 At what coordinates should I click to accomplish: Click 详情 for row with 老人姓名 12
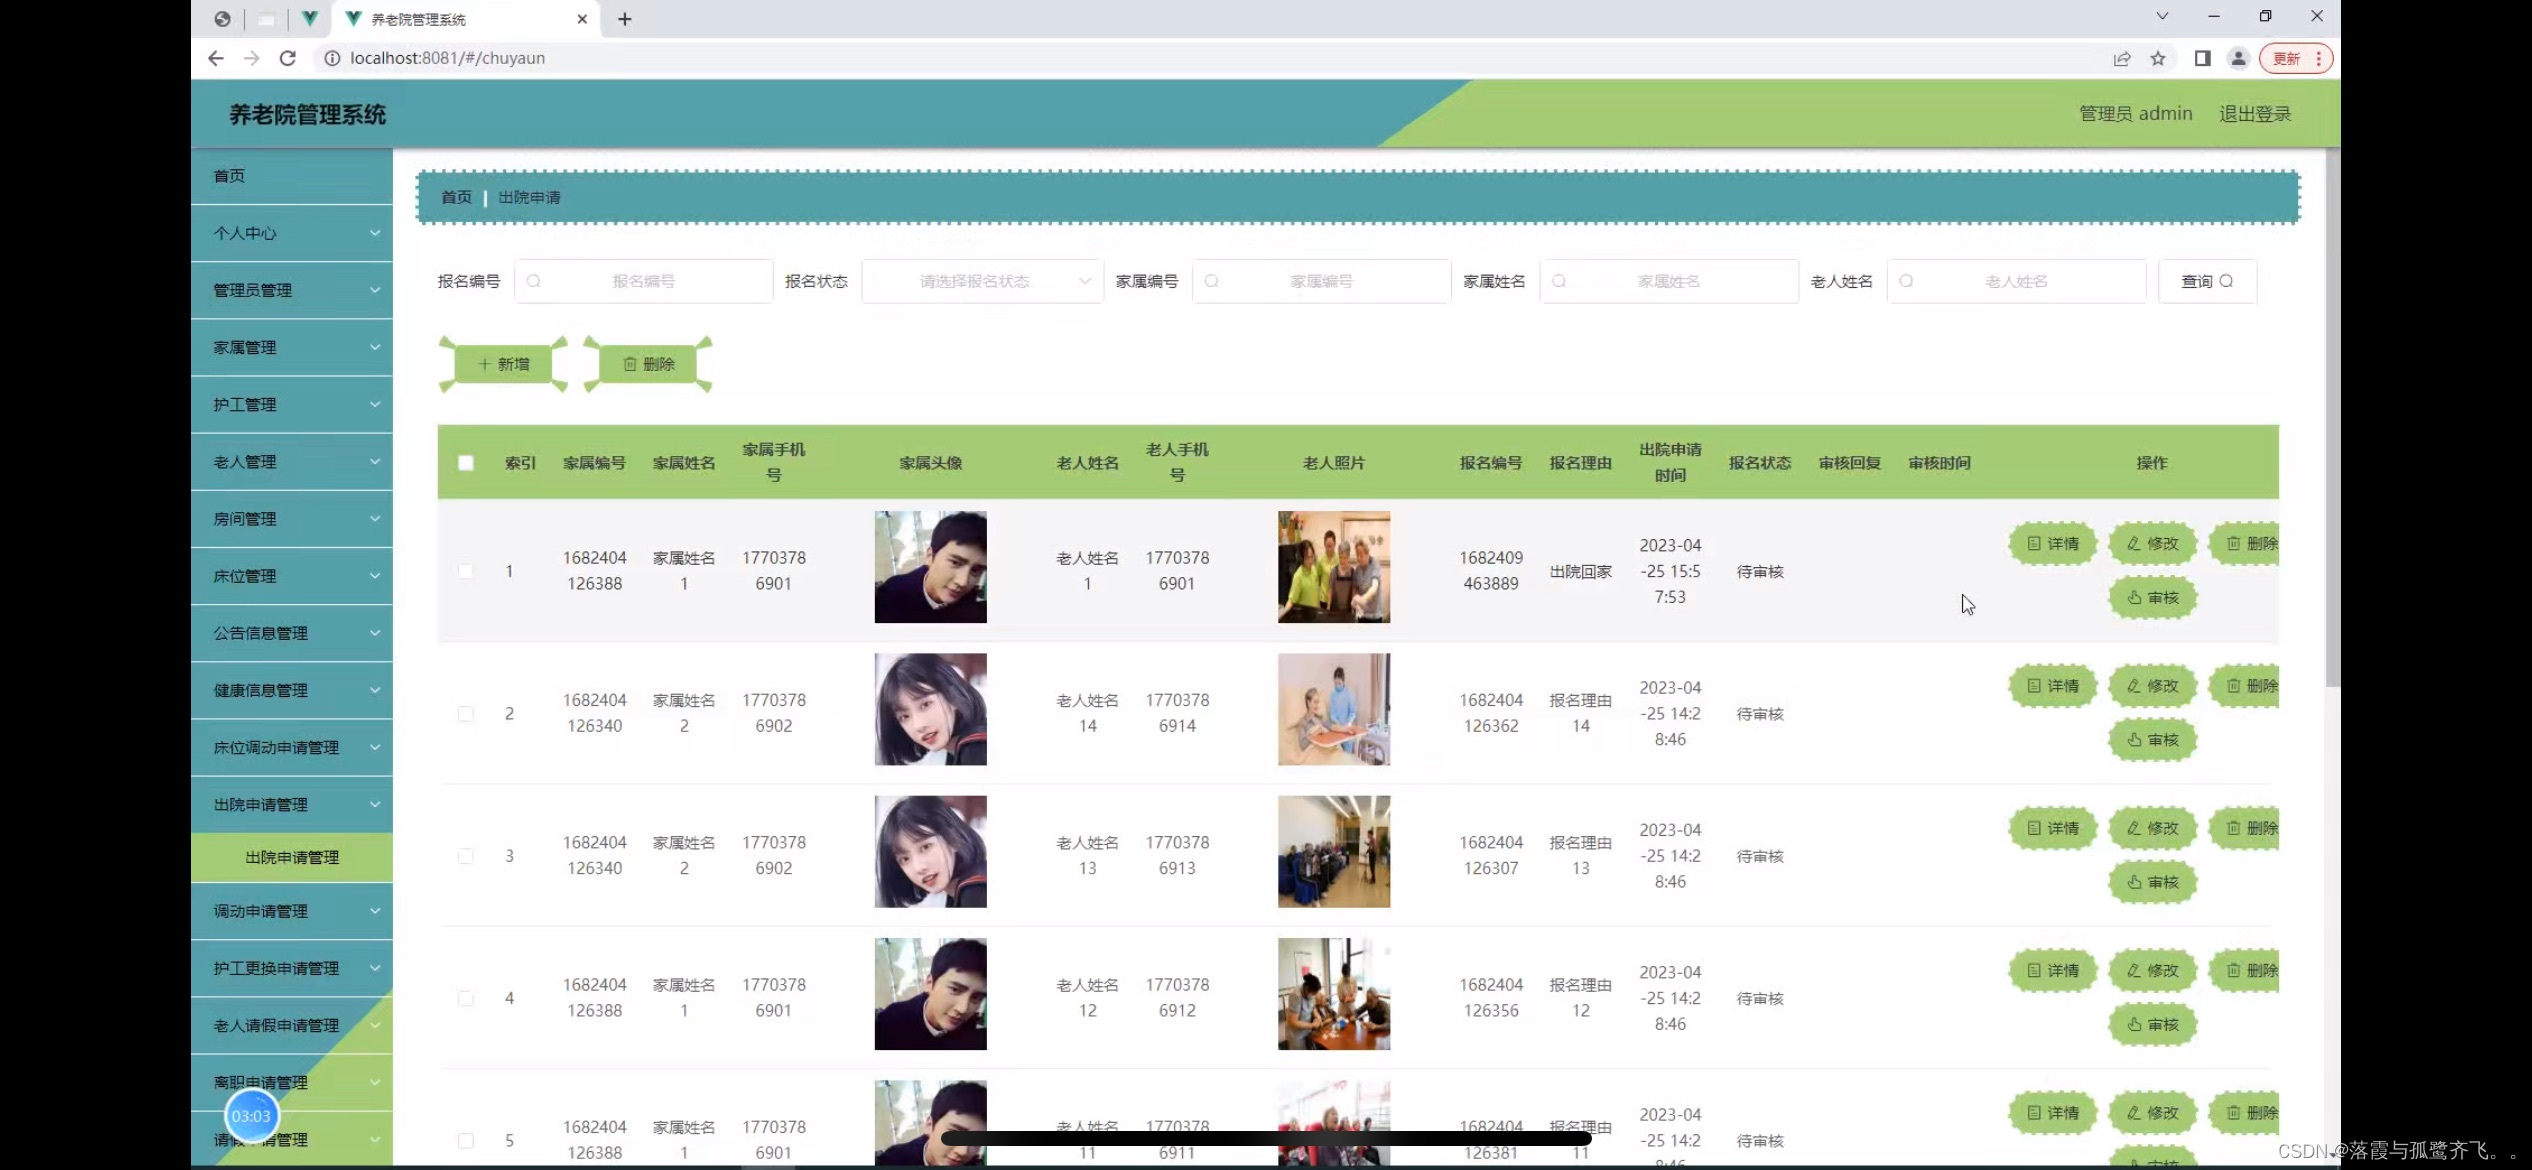2053,970
